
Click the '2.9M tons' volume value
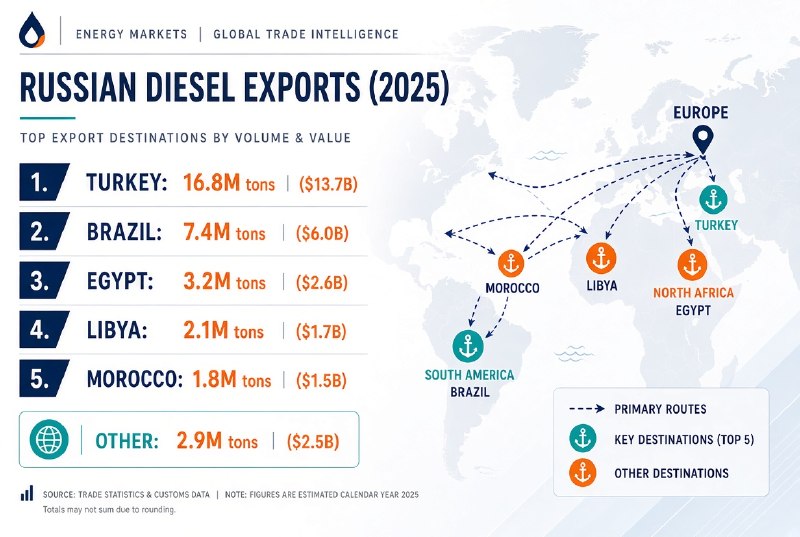pyautogui.click(x=217, y=440)
